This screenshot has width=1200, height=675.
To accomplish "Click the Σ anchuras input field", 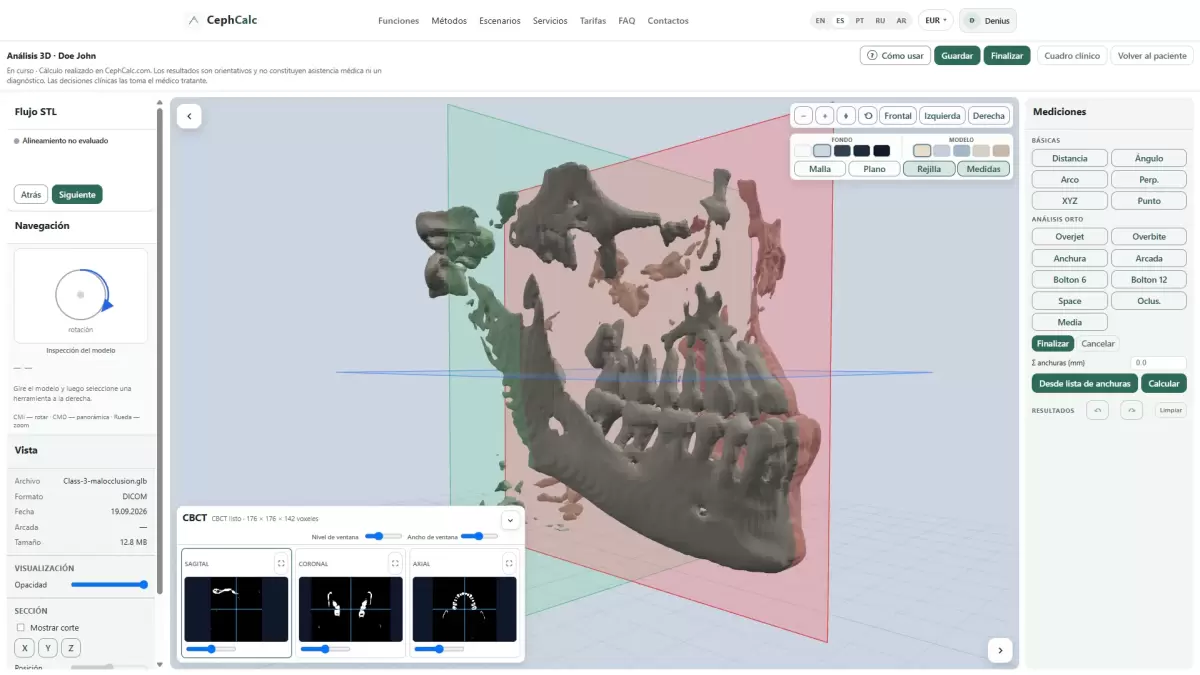I will 1158,363.
